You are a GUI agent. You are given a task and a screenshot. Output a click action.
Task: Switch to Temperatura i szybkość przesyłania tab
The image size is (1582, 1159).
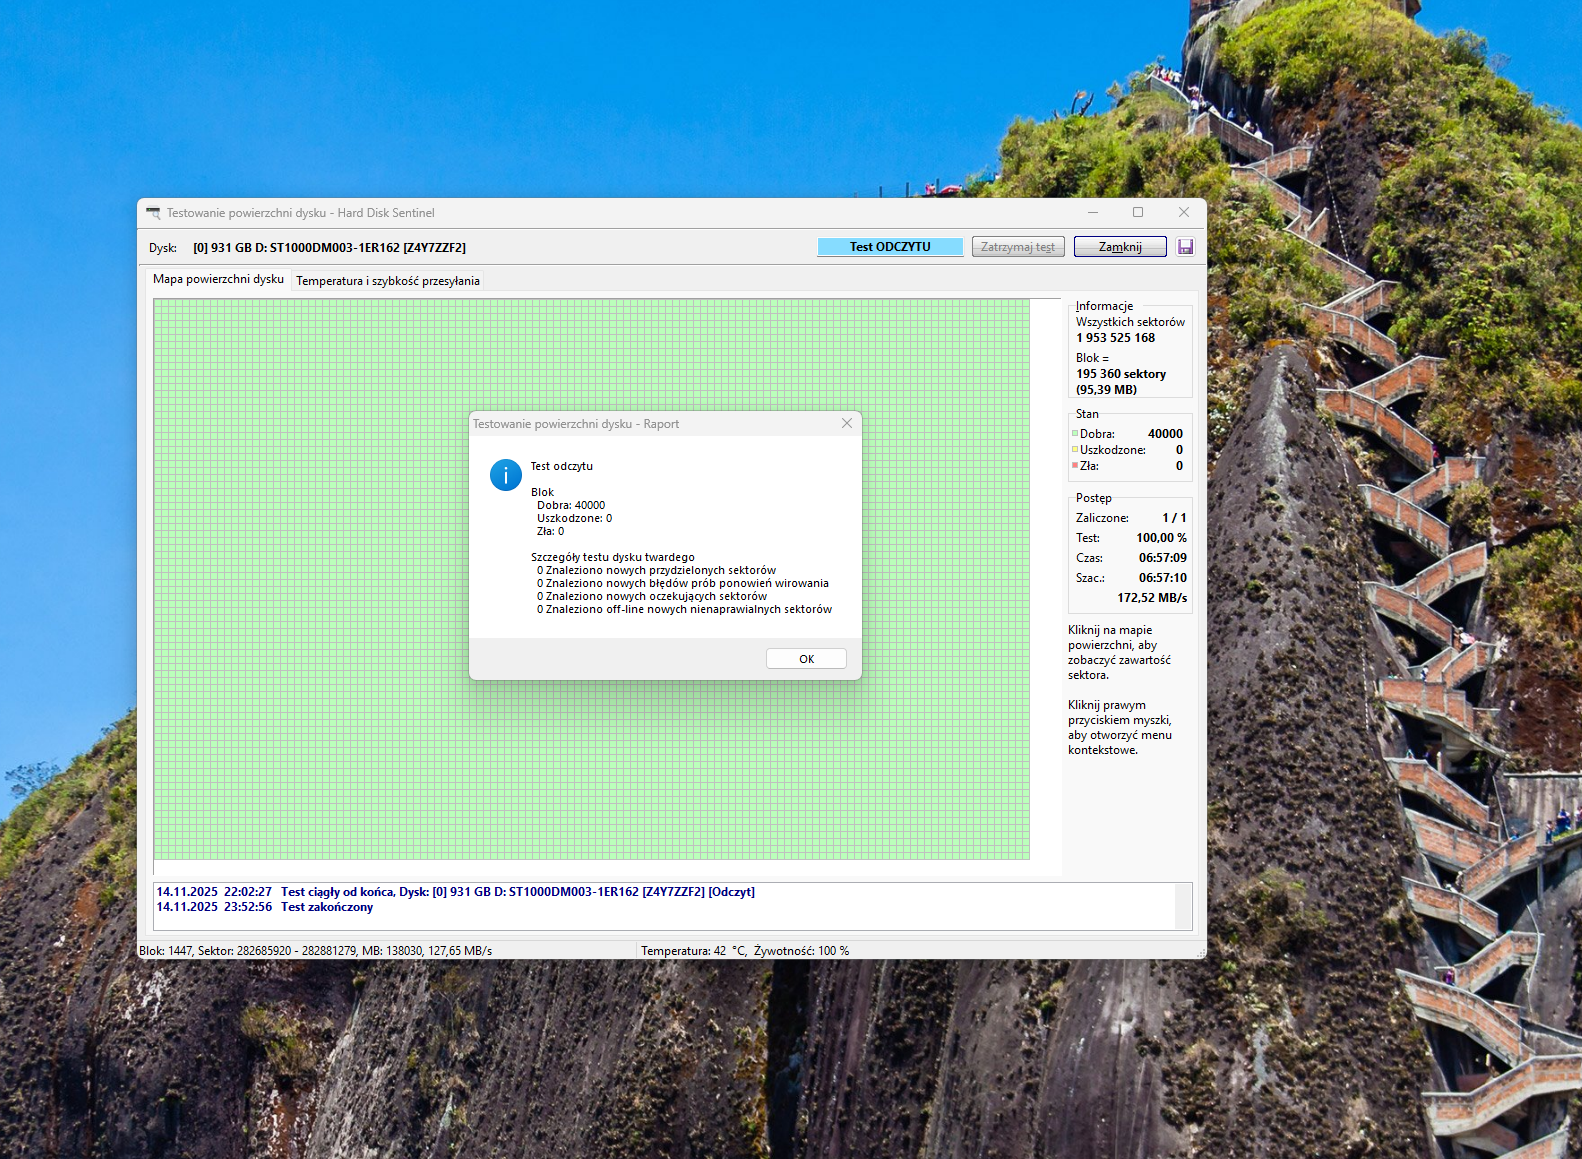[388, 281]
